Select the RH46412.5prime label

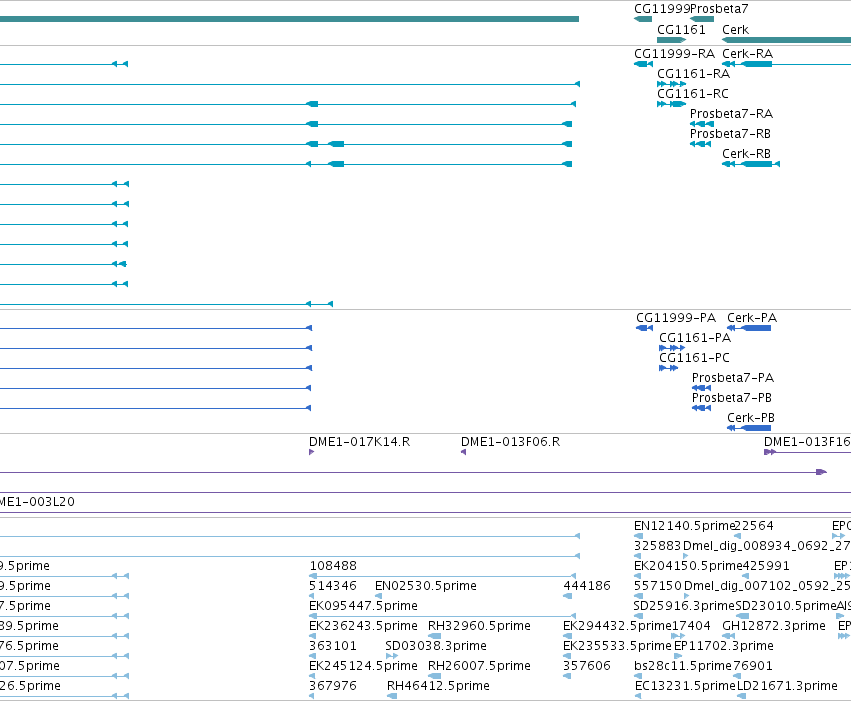tap(438, 686)
